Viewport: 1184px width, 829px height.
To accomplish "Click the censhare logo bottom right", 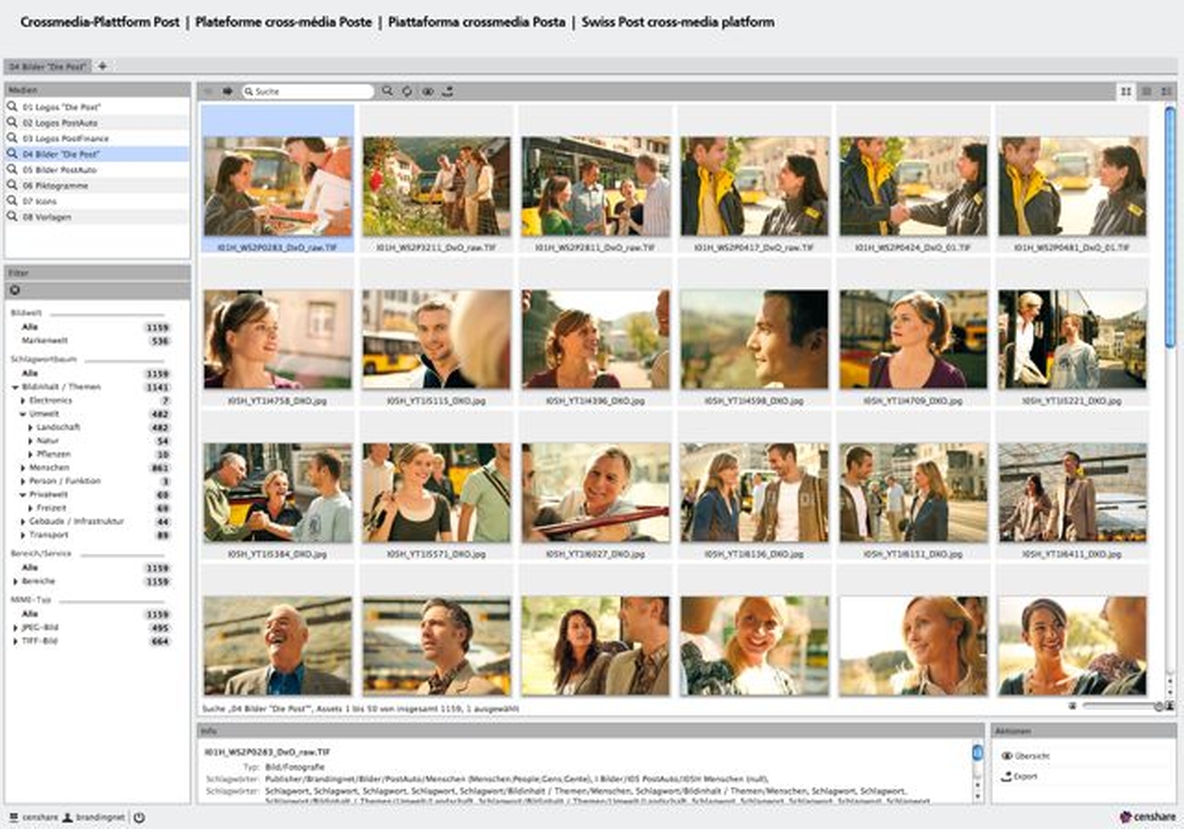I will point(1147,817).
